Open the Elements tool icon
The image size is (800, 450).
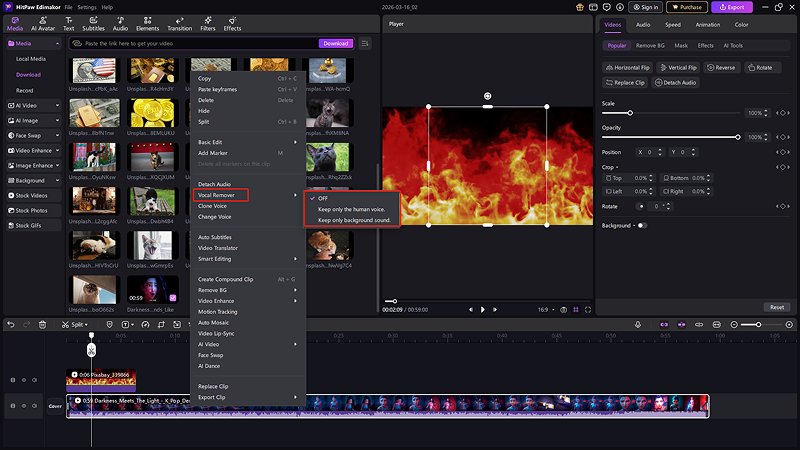pos(148,22)
